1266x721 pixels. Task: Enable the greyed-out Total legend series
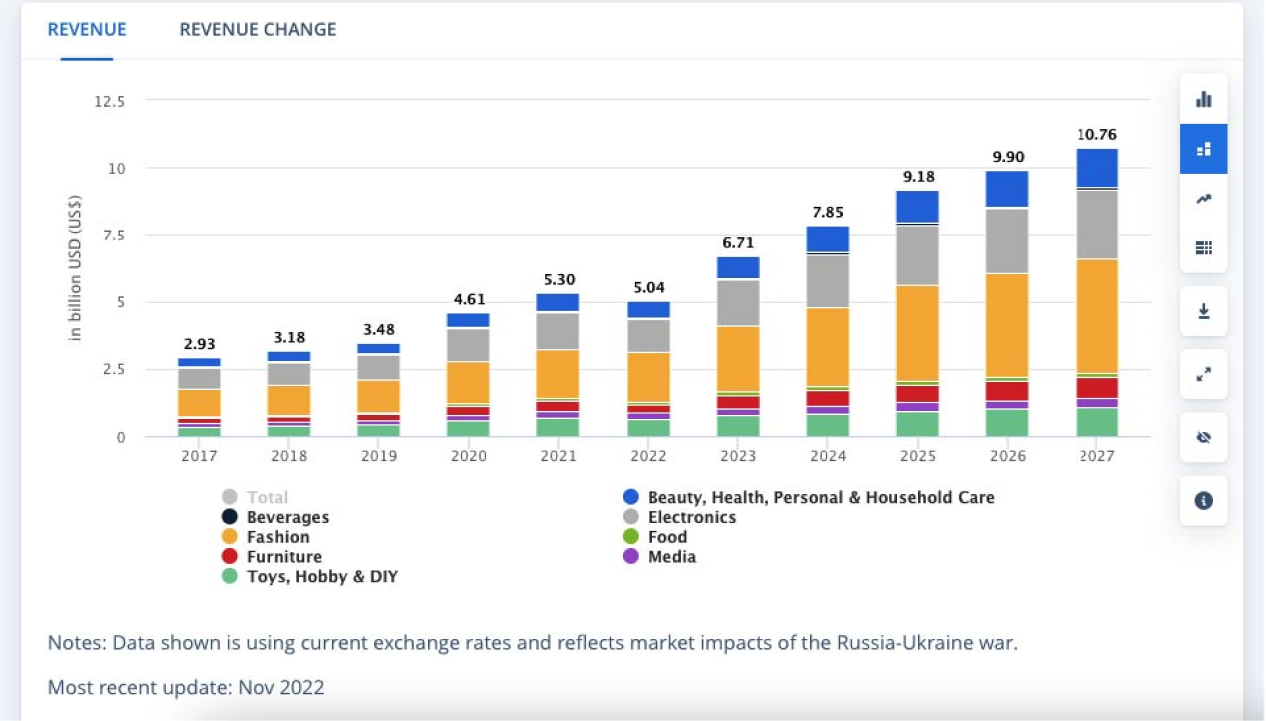266,497
